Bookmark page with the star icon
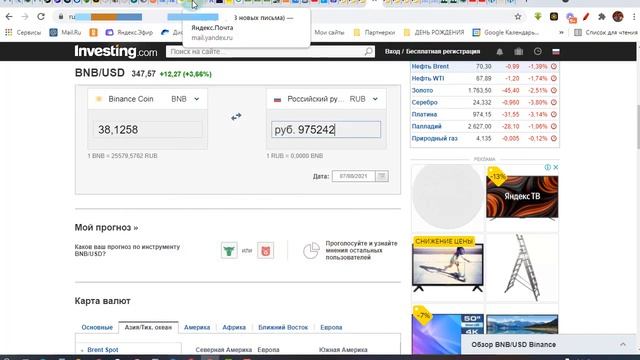Screen dimensions: 640x360 point(518,17)
